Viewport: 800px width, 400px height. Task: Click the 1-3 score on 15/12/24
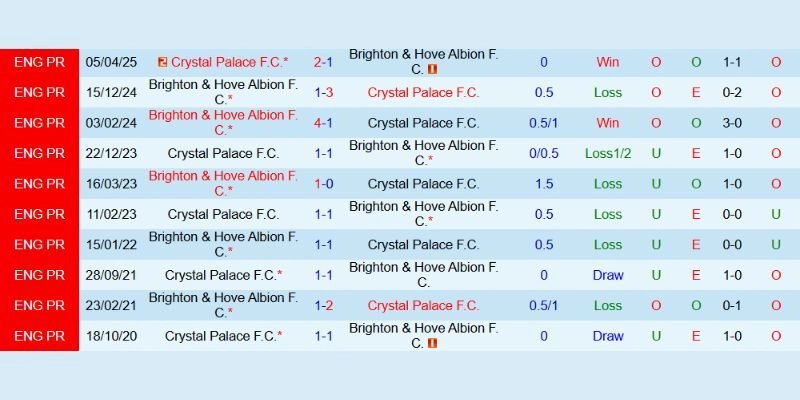324,93
